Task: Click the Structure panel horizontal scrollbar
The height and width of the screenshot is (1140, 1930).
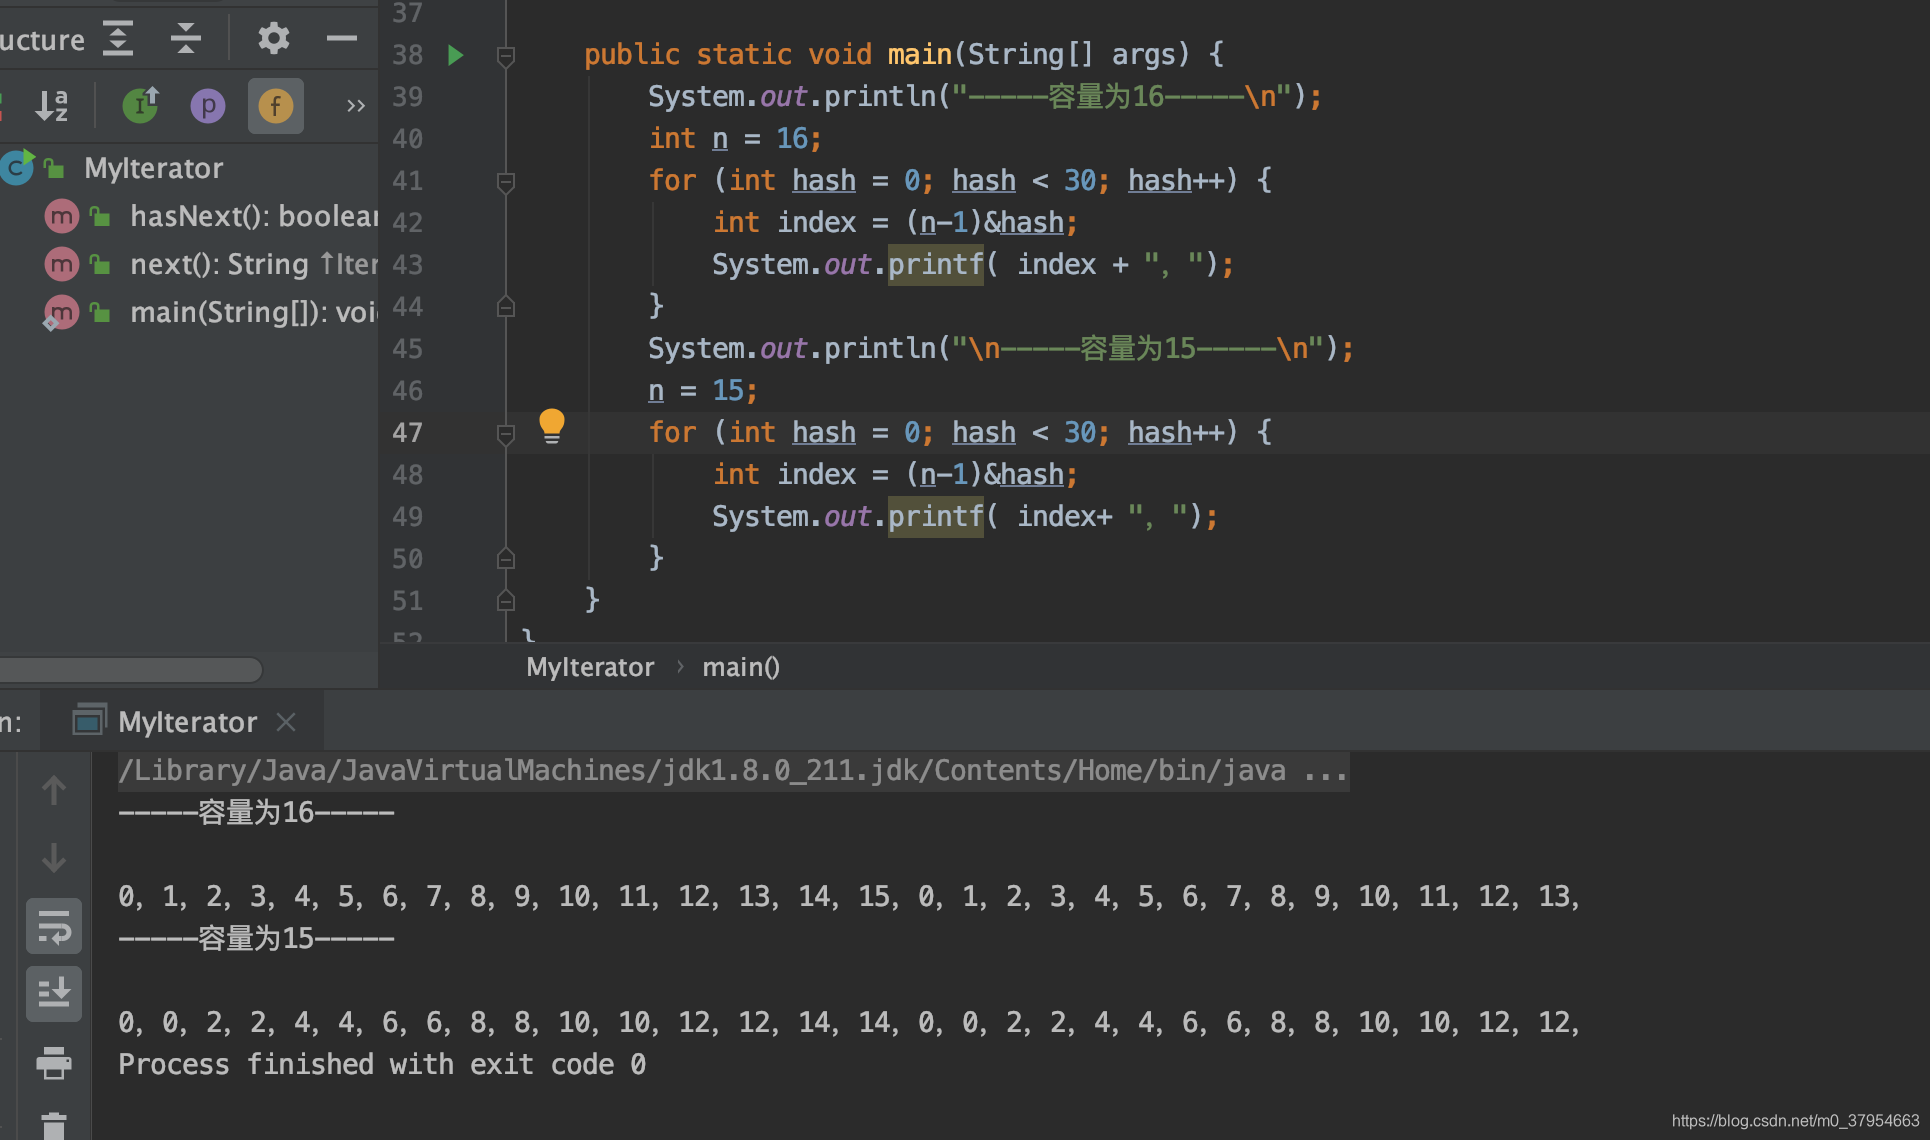Action: 131,669
